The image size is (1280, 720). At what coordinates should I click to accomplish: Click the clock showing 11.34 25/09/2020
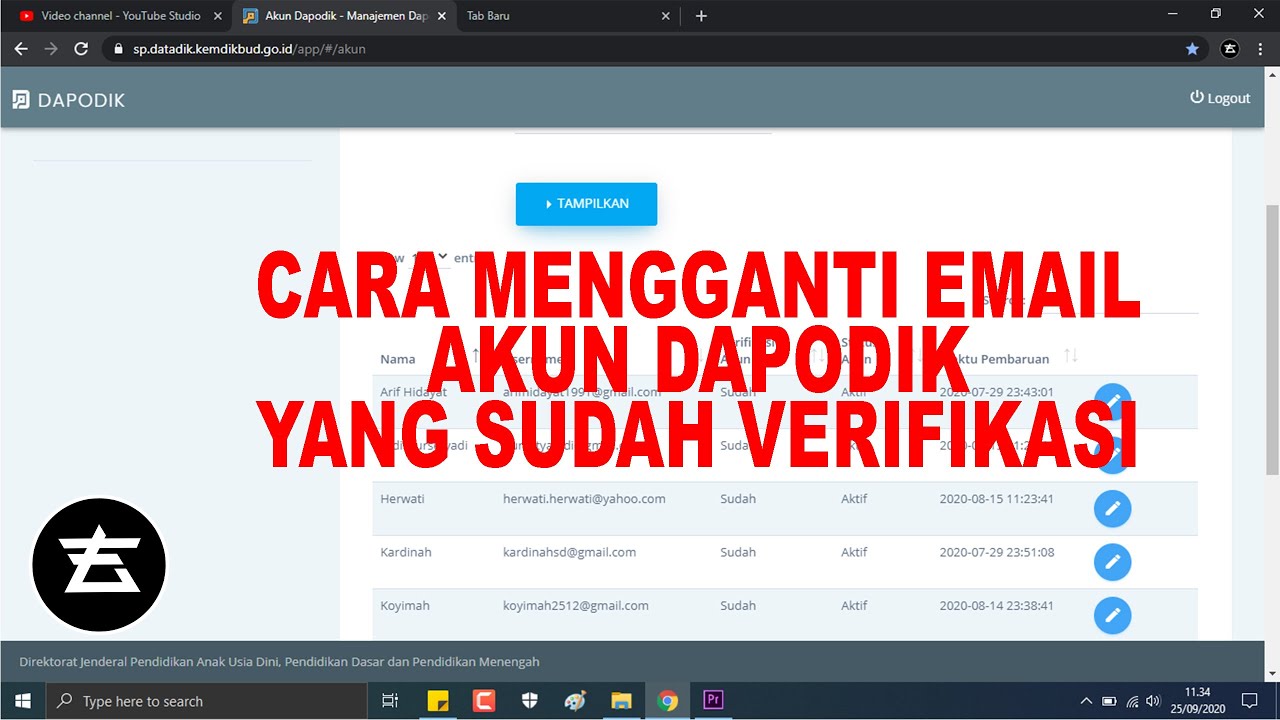click(x=1198, y=701)
